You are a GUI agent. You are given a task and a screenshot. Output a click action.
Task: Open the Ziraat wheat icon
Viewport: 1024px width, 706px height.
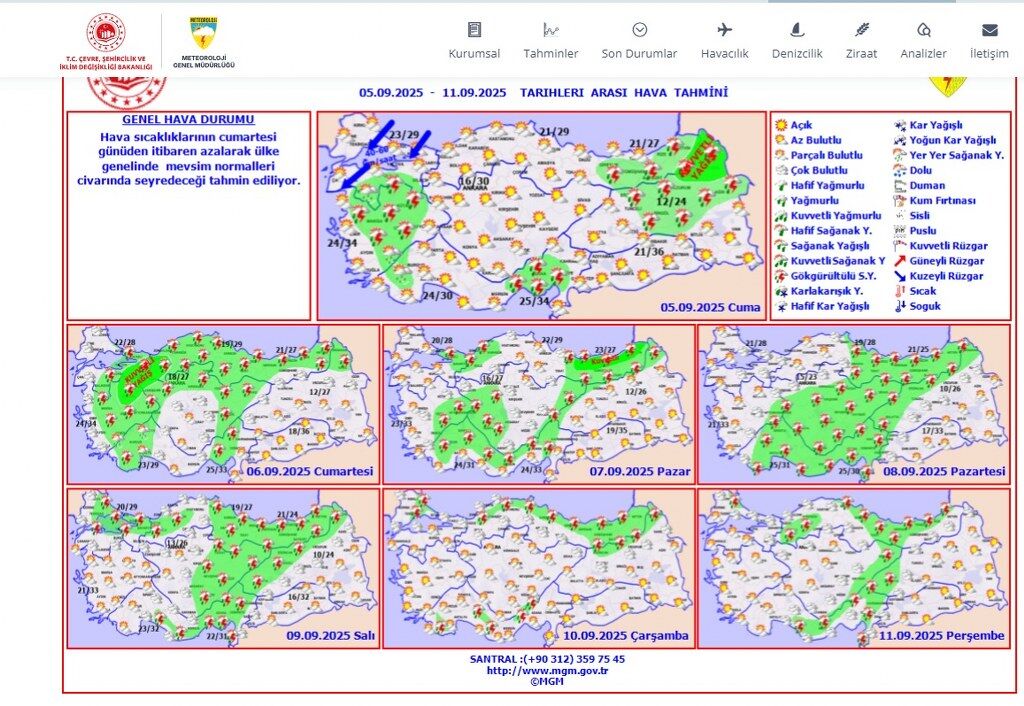pyautogui.click(x=861, y=30)
